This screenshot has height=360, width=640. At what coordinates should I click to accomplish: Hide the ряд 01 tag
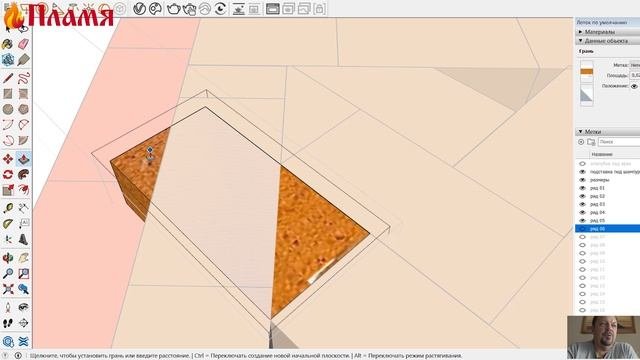tap(582, 188)
